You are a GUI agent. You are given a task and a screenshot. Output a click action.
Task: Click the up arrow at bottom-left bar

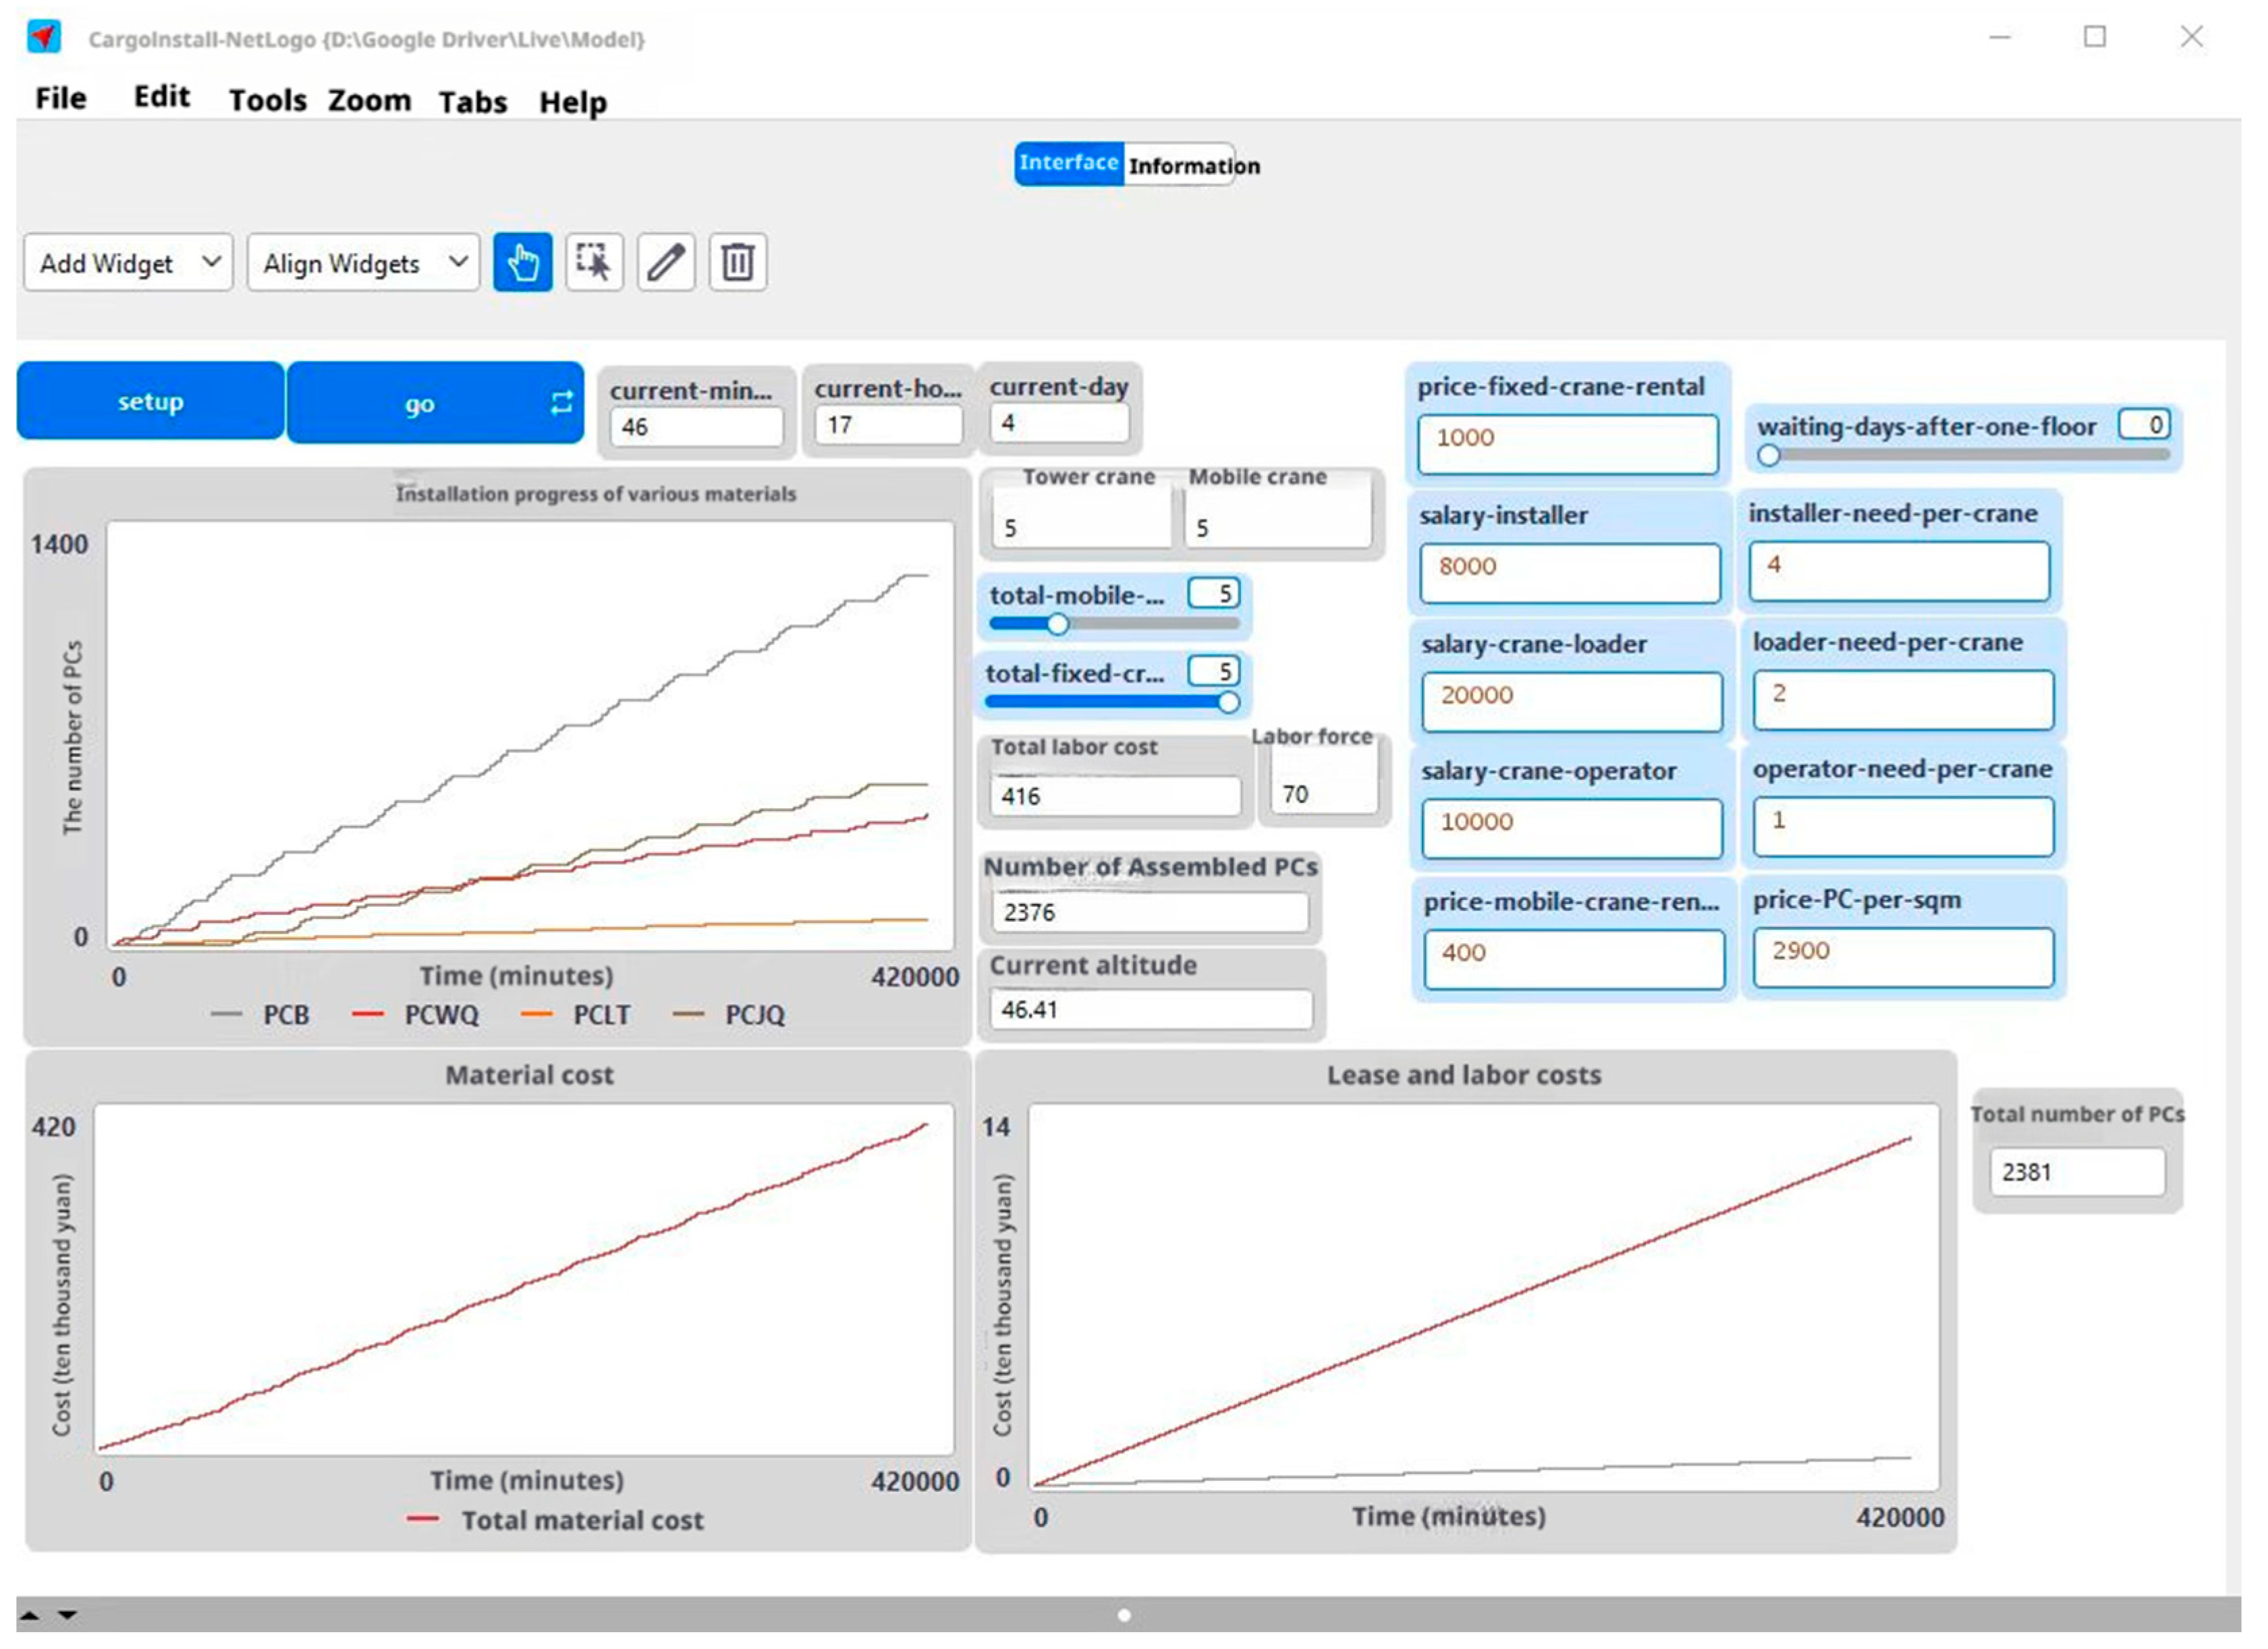30,1615
